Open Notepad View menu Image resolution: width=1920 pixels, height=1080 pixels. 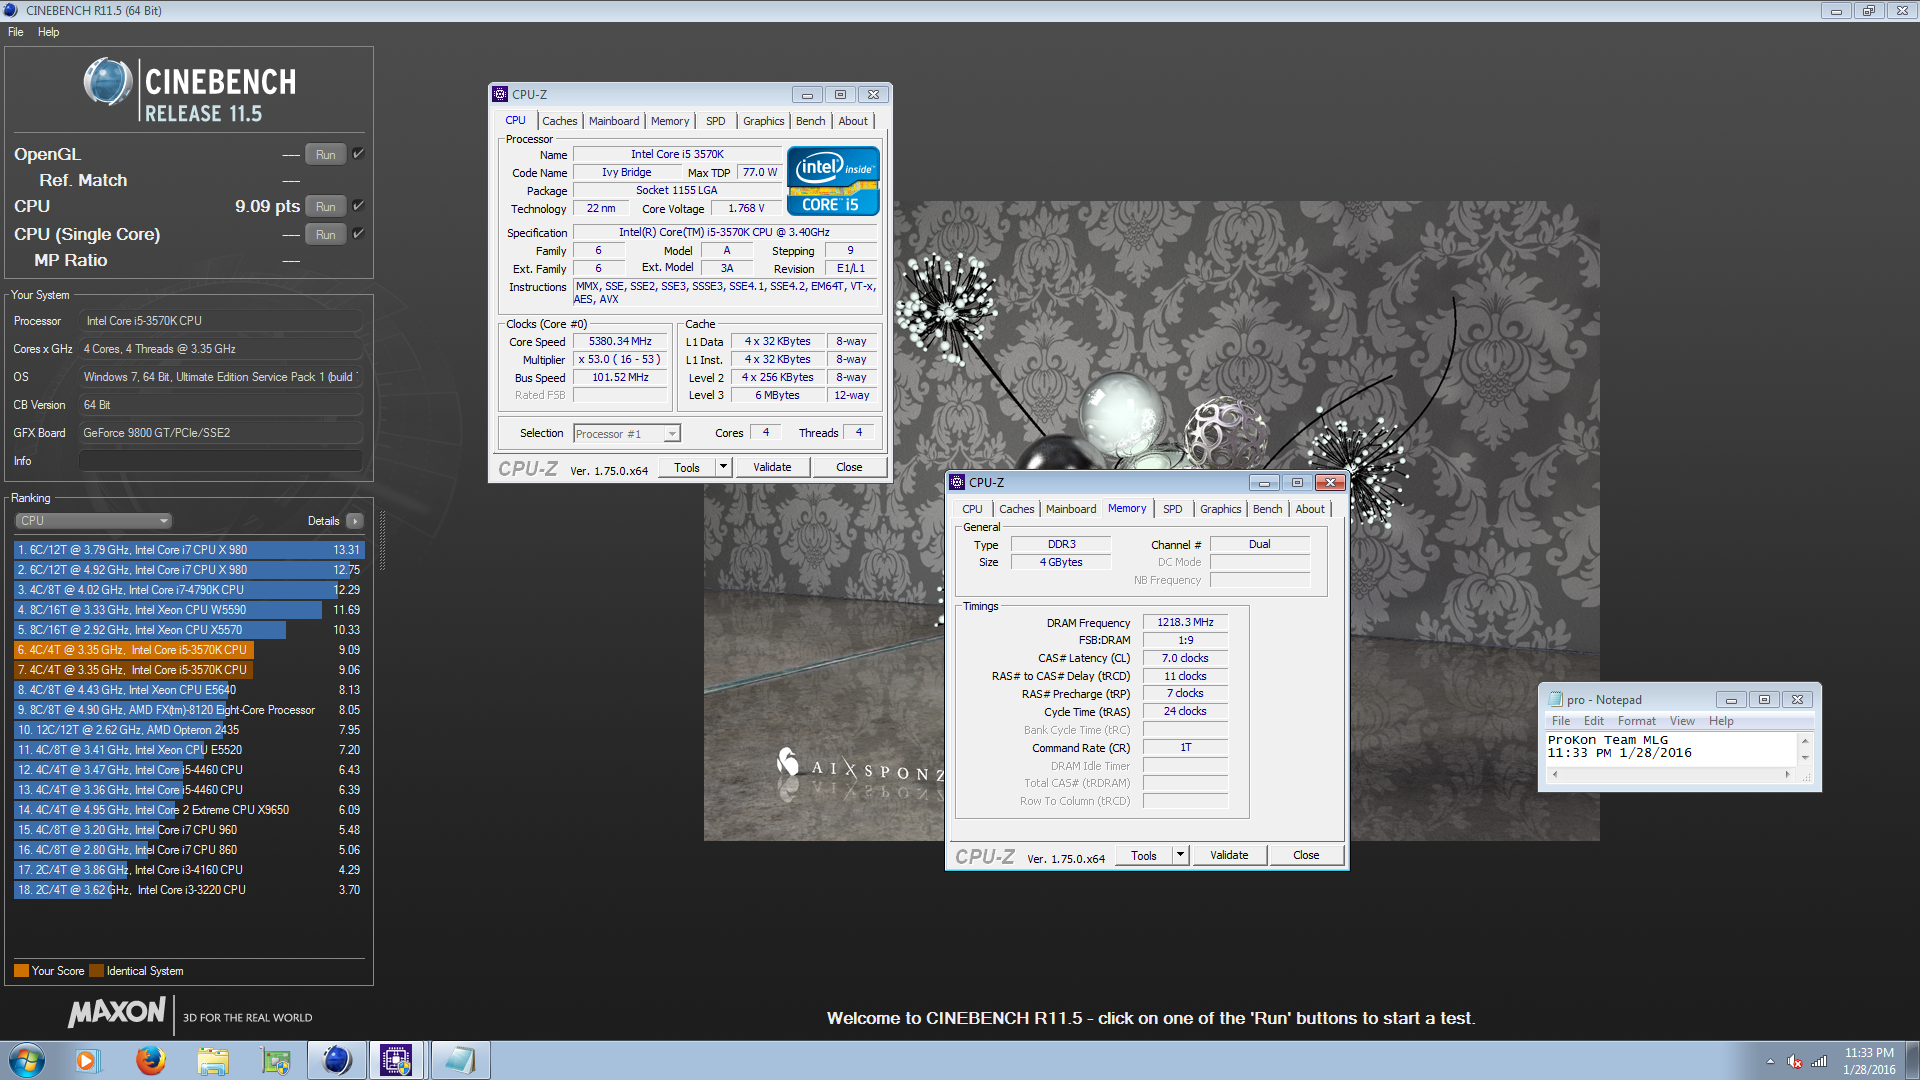[1682, 721]
